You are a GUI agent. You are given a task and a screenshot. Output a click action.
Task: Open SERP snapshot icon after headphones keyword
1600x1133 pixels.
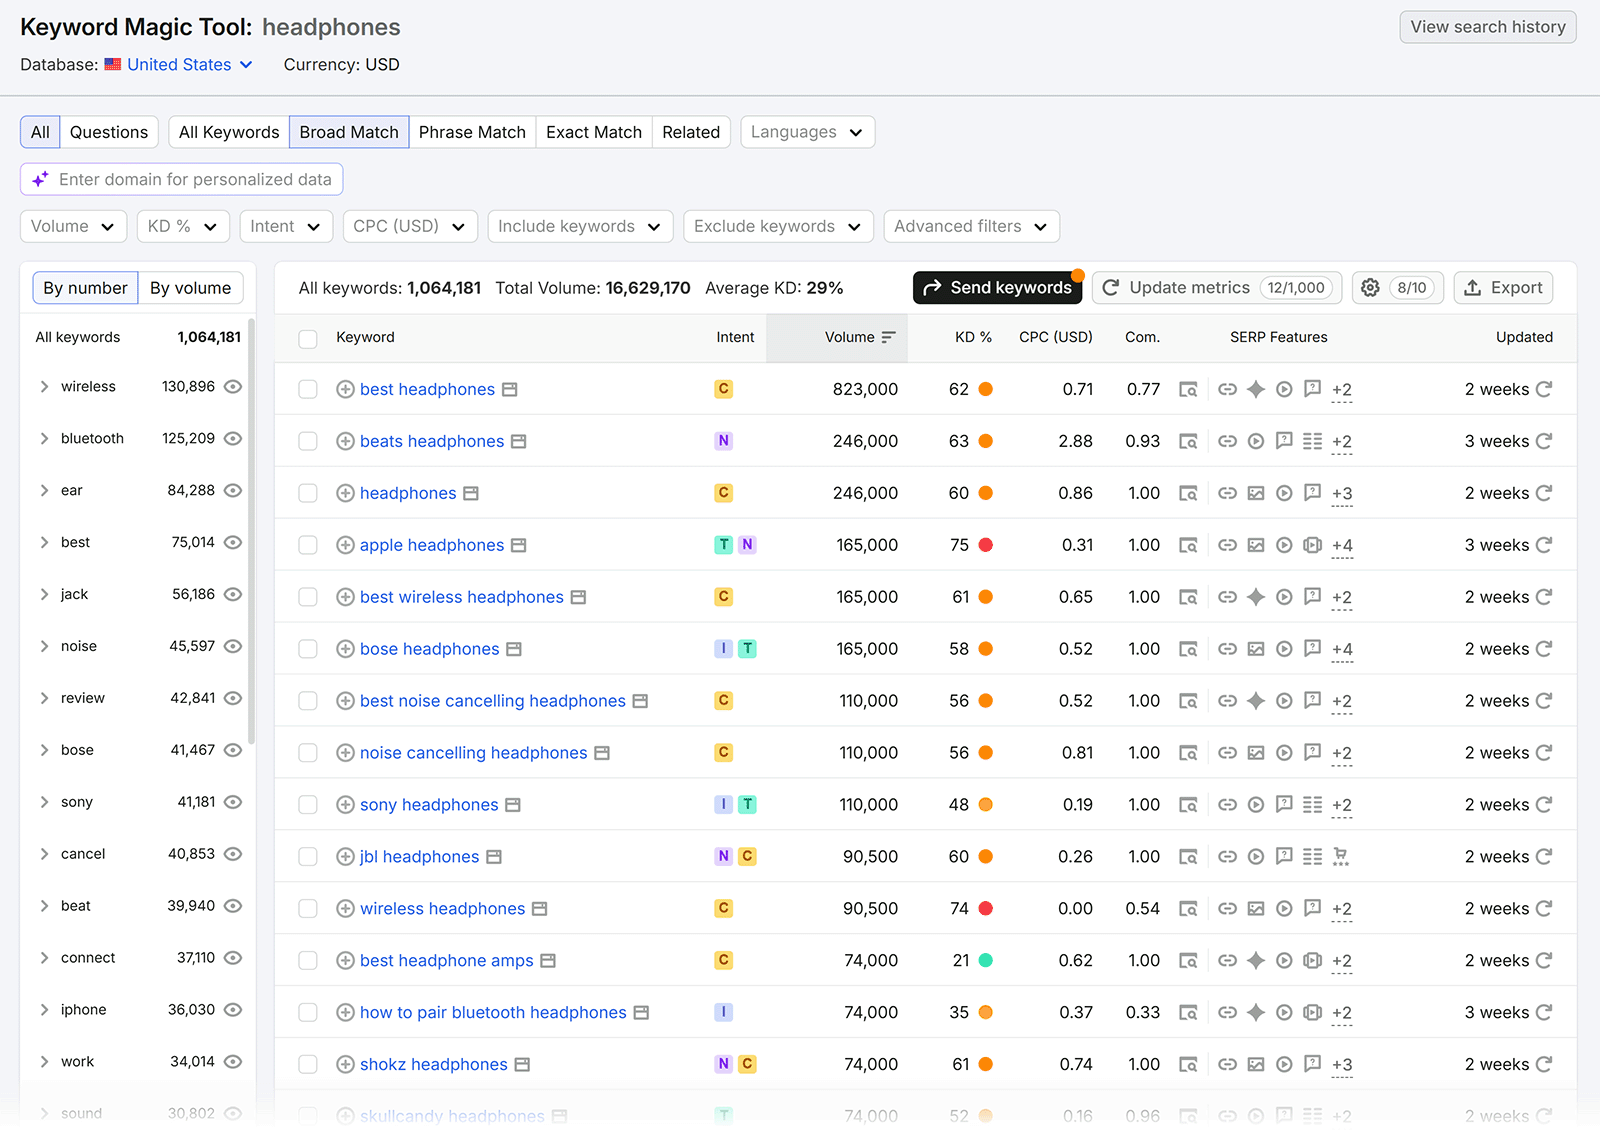[x=471, y=493]
